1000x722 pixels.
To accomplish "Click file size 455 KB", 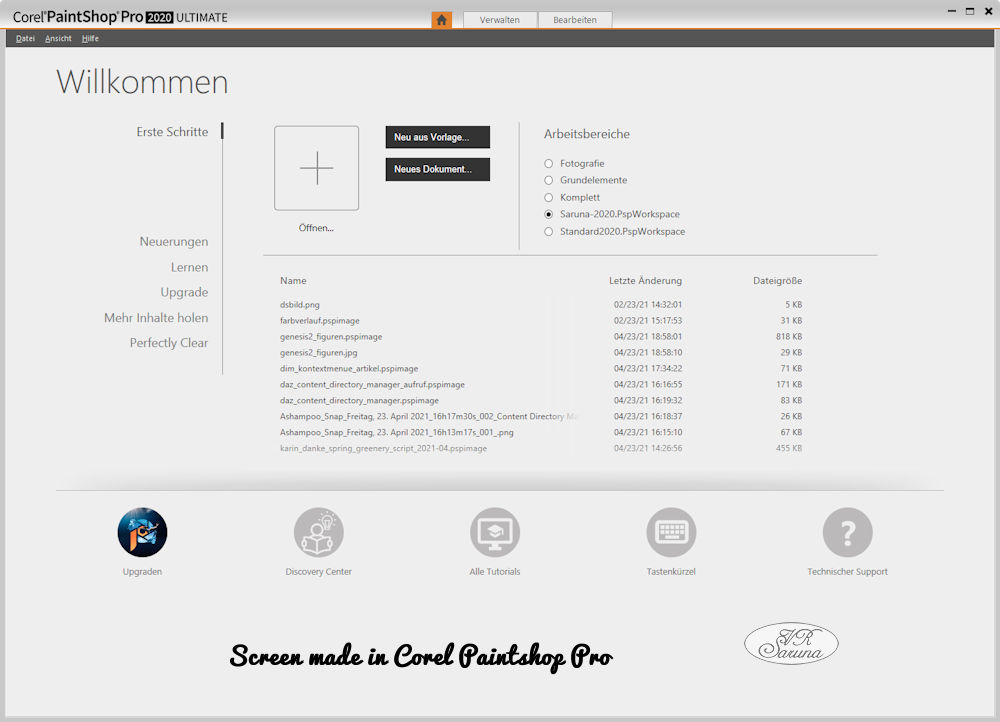I will tap(789, 448).
